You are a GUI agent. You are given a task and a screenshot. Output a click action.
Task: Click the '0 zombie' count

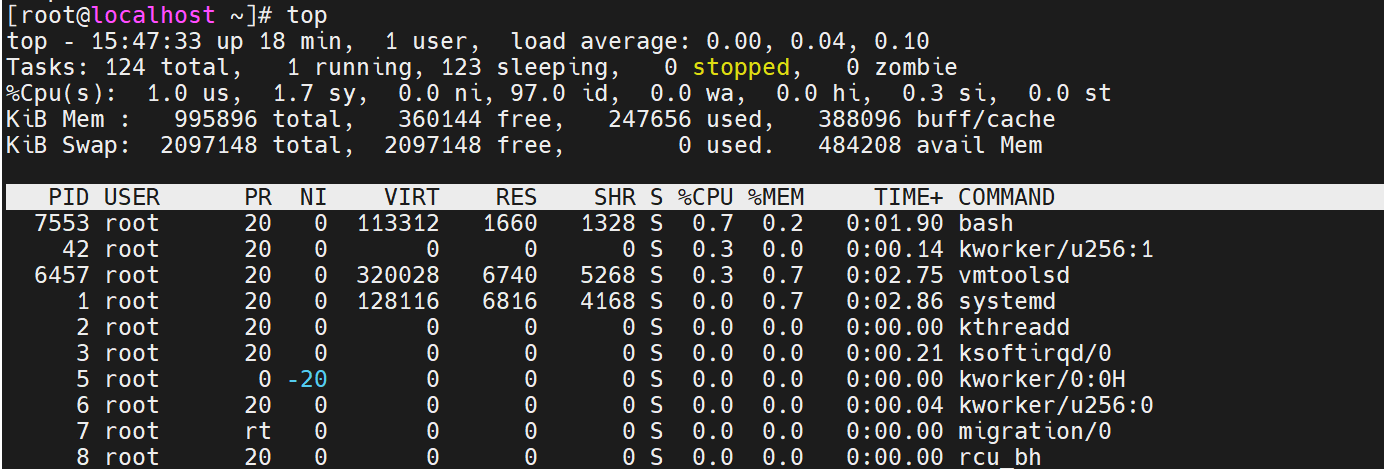tap(902, 68)
